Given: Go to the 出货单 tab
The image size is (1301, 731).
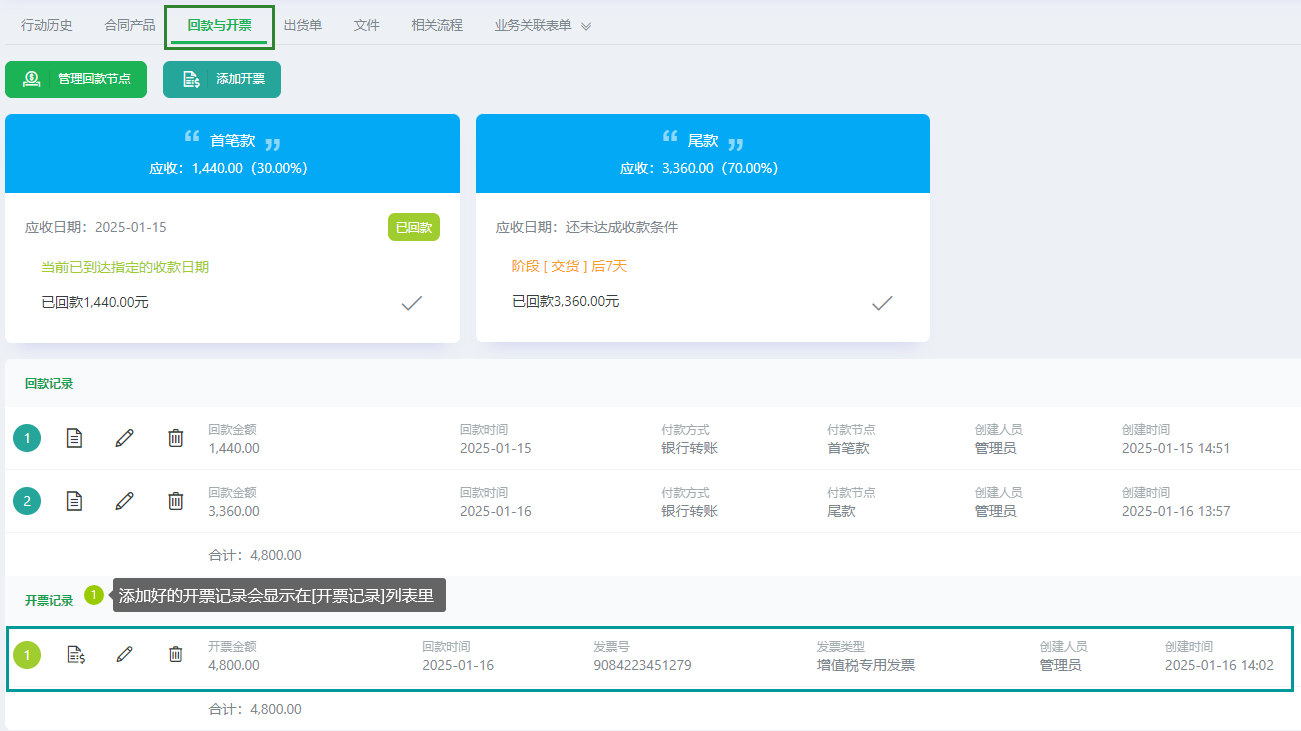Looking at the screenshot, I should point(303,25).
